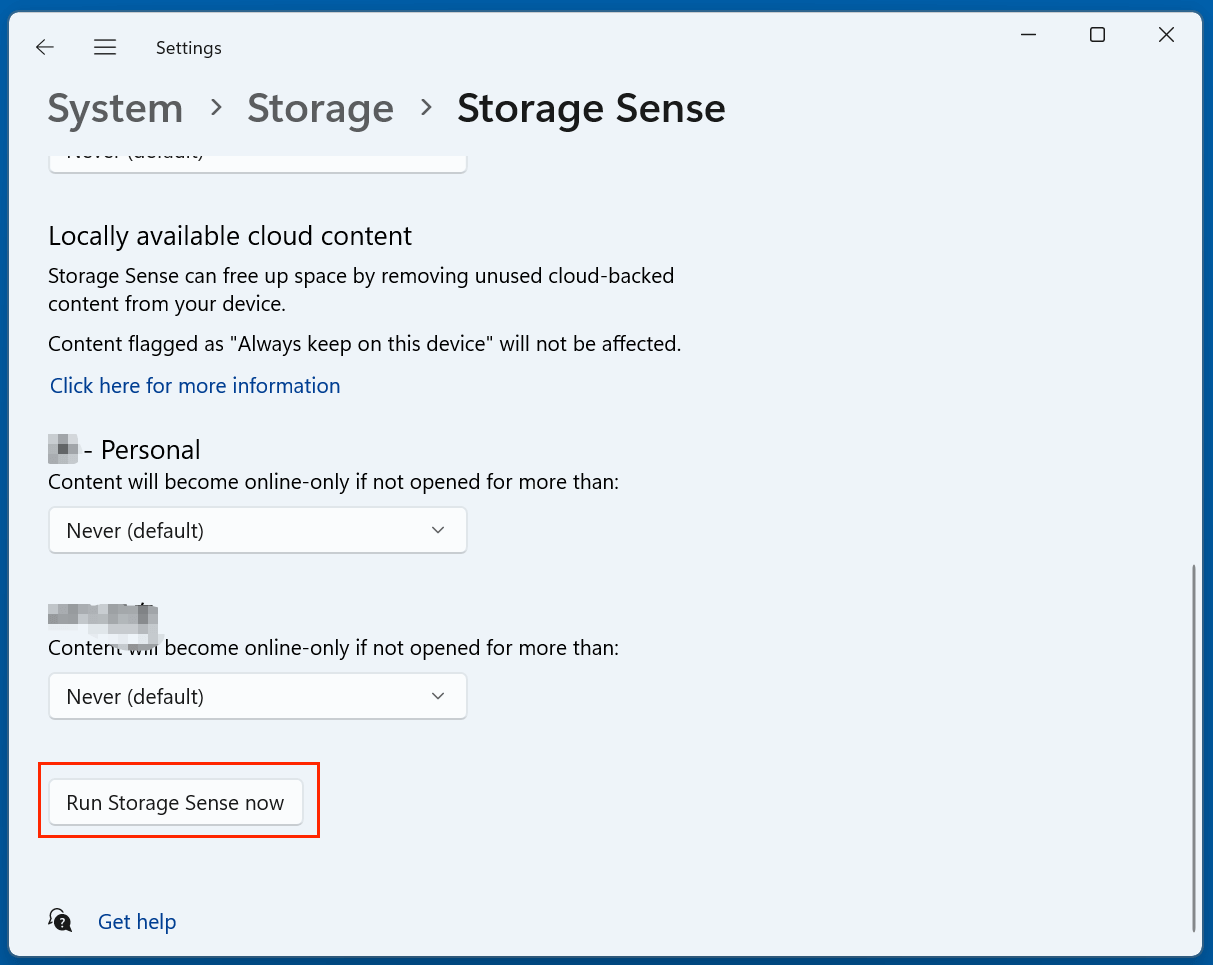Viewport: 1213px width, 965px height.
Task: Maximize the Settings window
Action: click(1097, 35)
